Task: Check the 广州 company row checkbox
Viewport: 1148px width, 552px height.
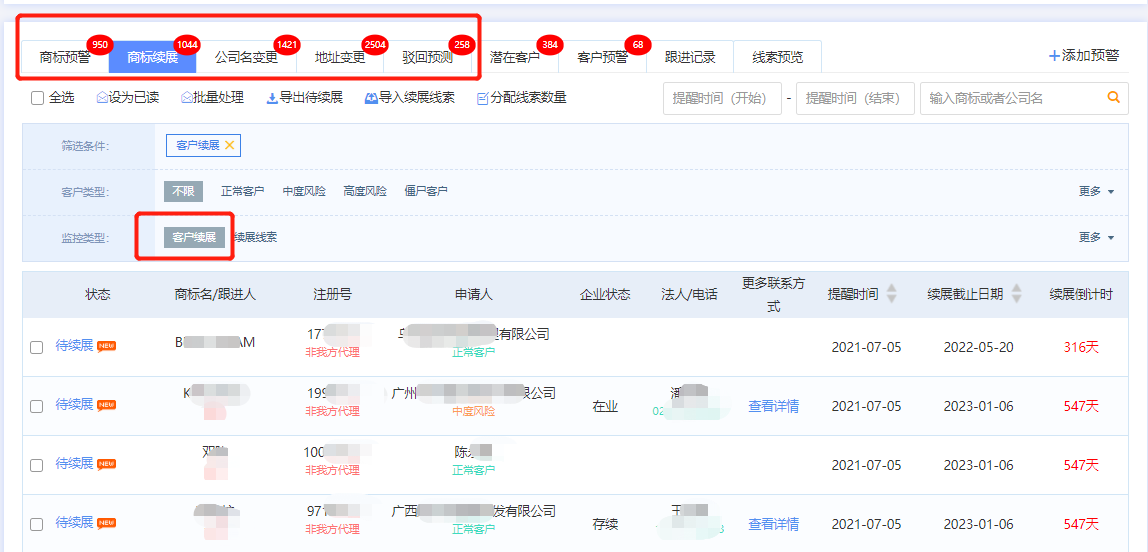Action: click(37, 406)
